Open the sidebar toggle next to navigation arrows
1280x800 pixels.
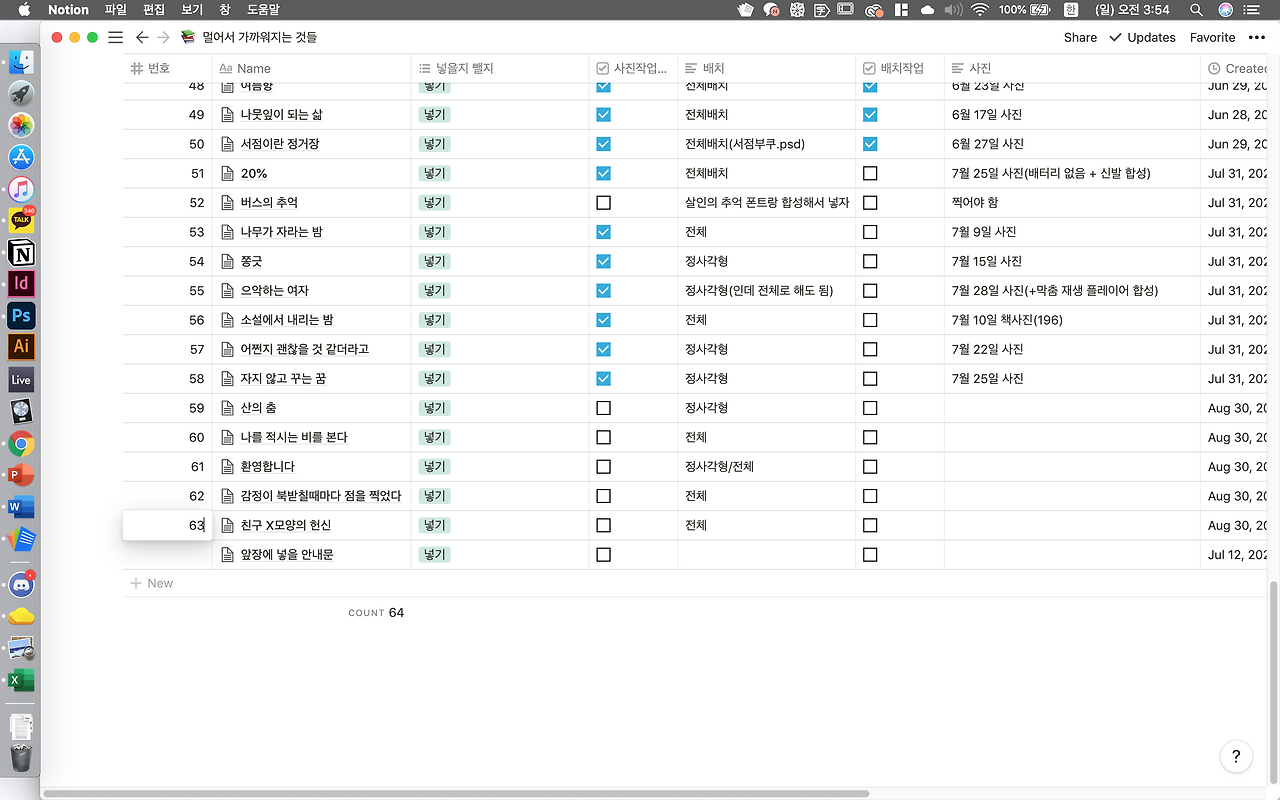[x=115, y=37]
